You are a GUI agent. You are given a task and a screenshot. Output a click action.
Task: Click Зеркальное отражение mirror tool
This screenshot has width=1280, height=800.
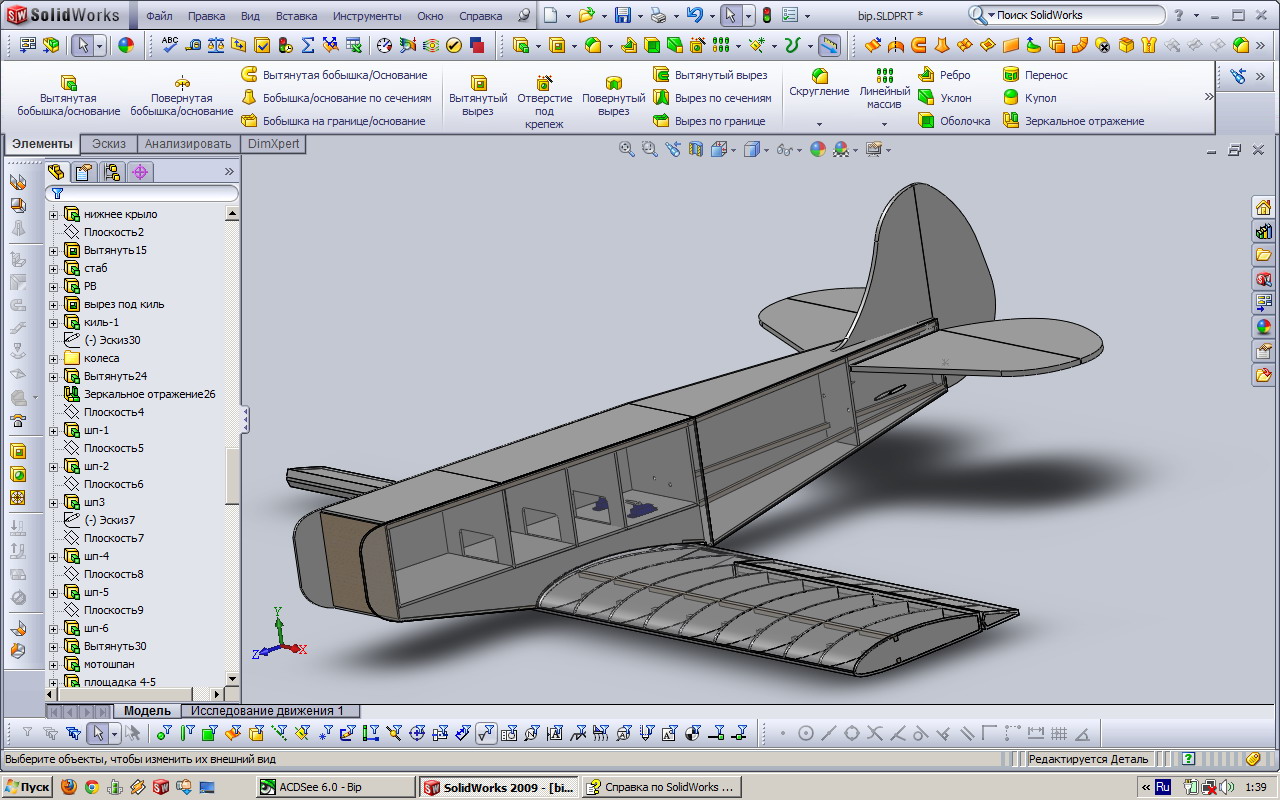1073,121
